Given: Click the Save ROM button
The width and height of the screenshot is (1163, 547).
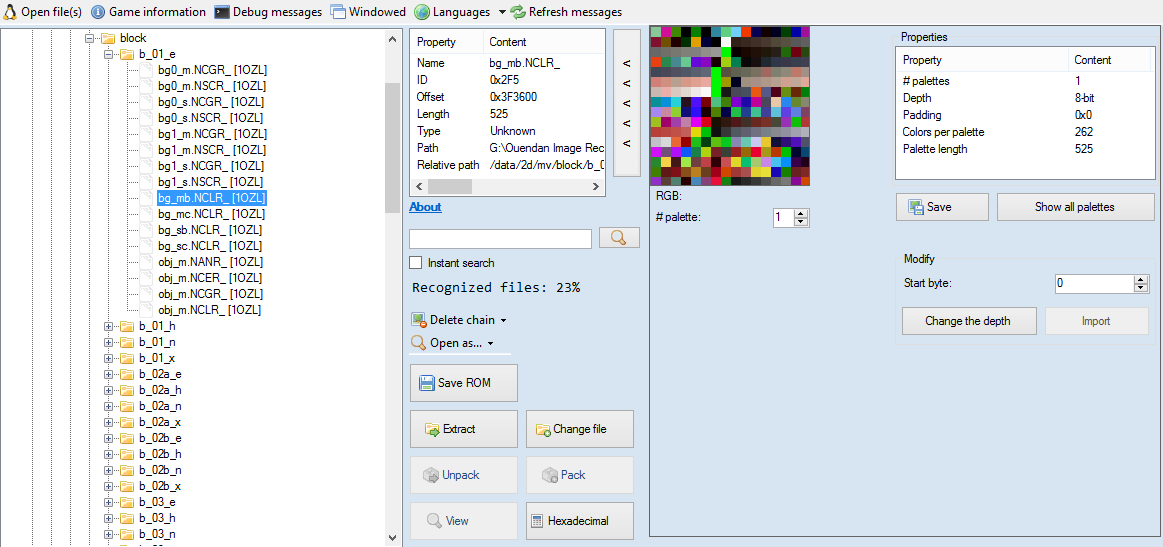Looking at the screenshot, I should (x=464, y=383).
